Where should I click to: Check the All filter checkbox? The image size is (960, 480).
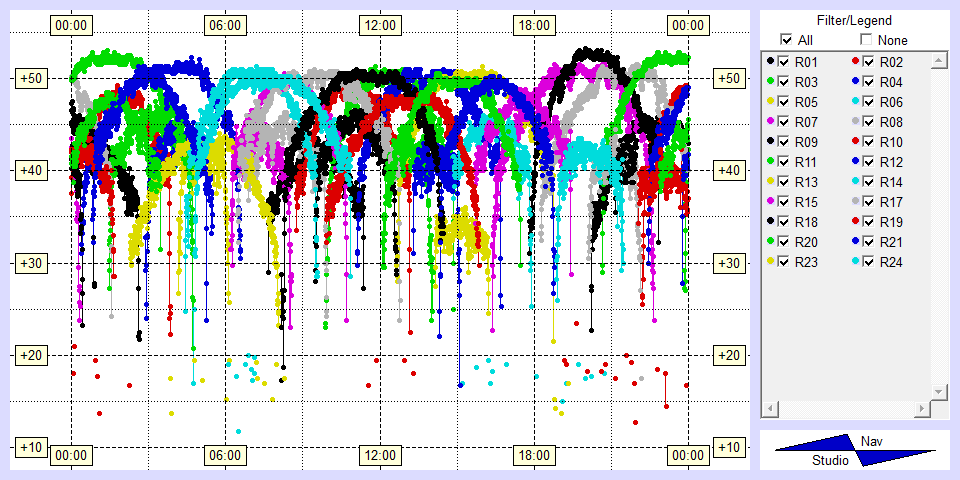[786, 40]
